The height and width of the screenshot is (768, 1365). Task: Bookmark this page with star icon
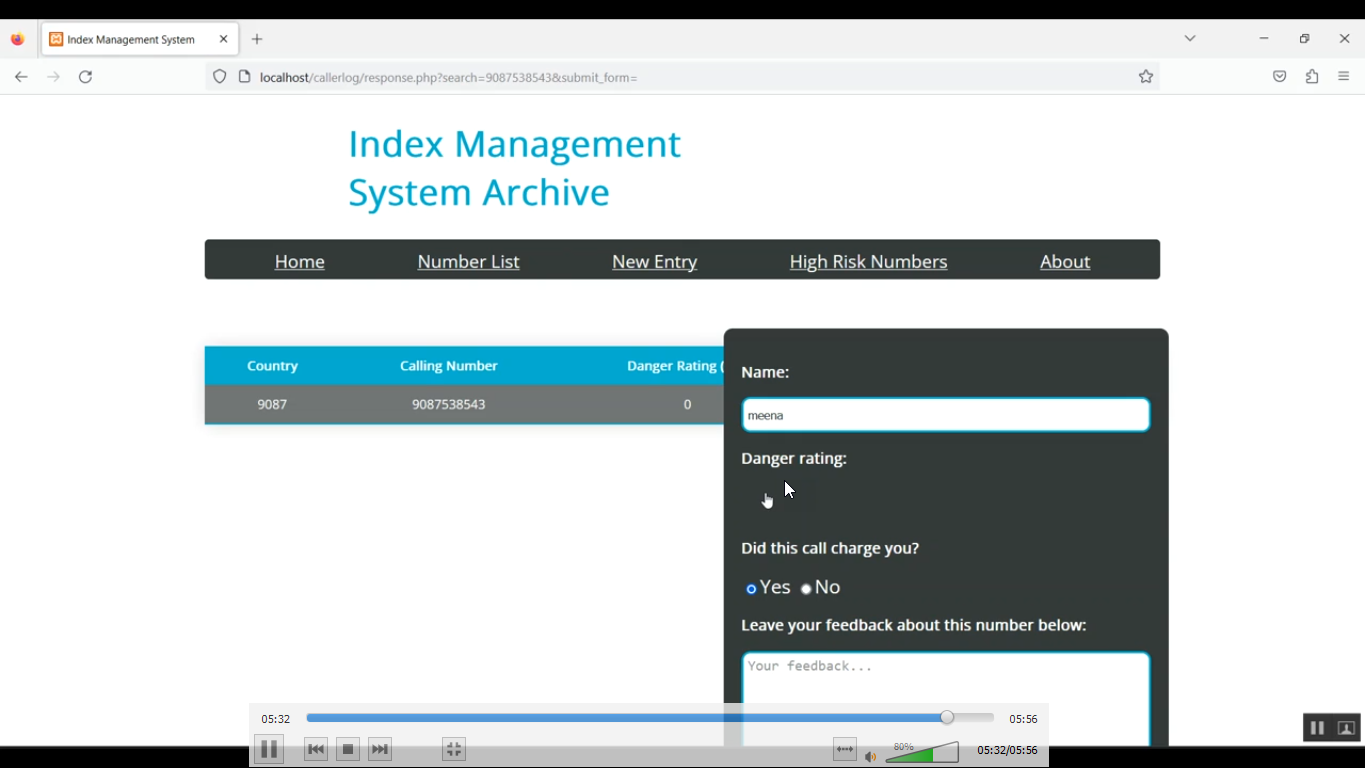pos(1146,77)
